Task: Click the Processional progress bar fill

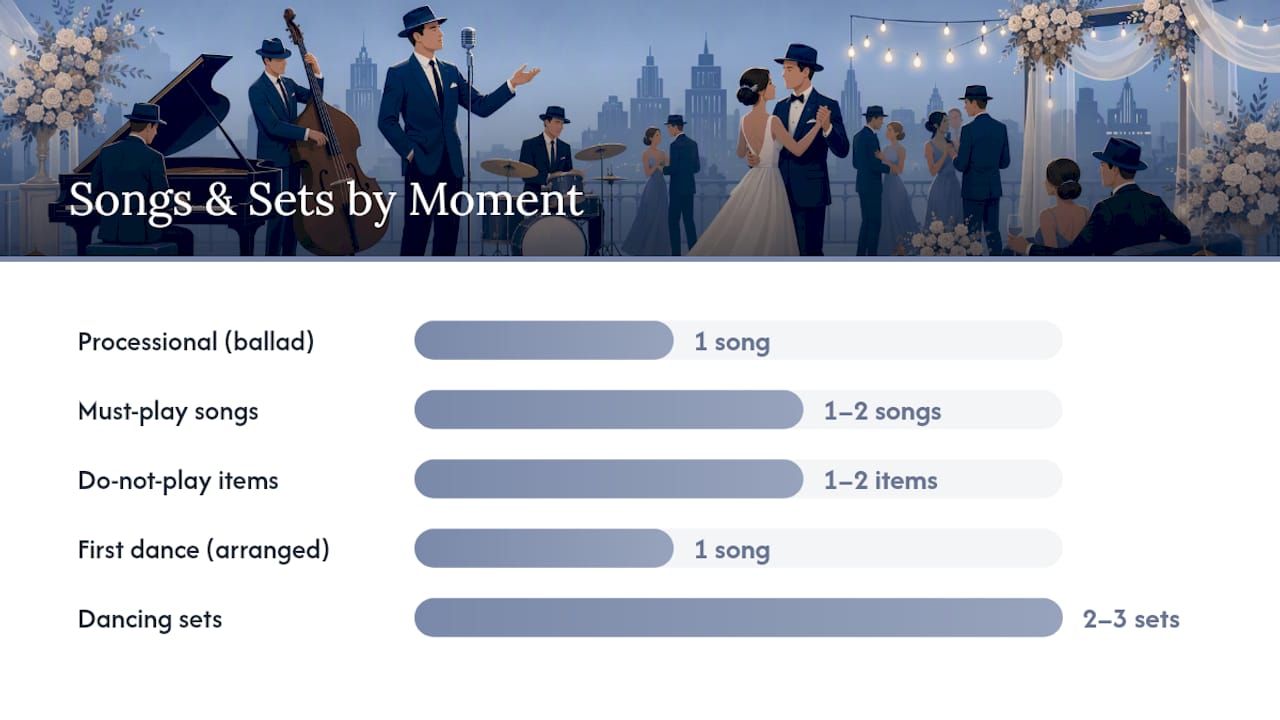Action: coord(544,340)
